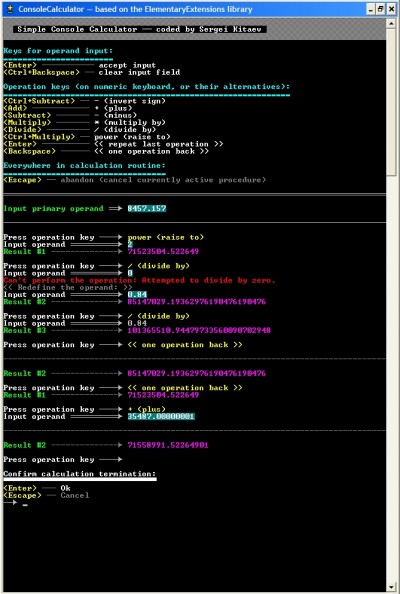Screen dimensions: 400x594
Task: Close the ConsoleCalculator window
Action: click(391, 10)
